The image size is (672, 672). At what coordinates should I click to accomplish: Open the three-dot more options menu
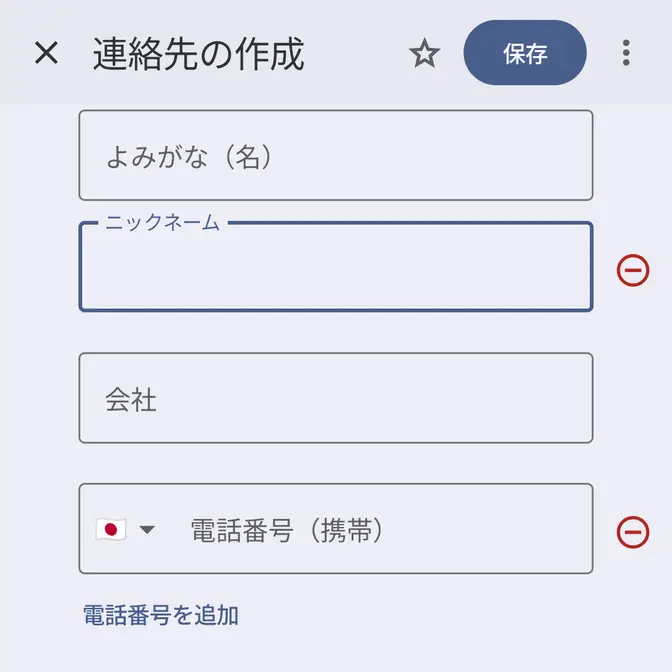point(626,53)
